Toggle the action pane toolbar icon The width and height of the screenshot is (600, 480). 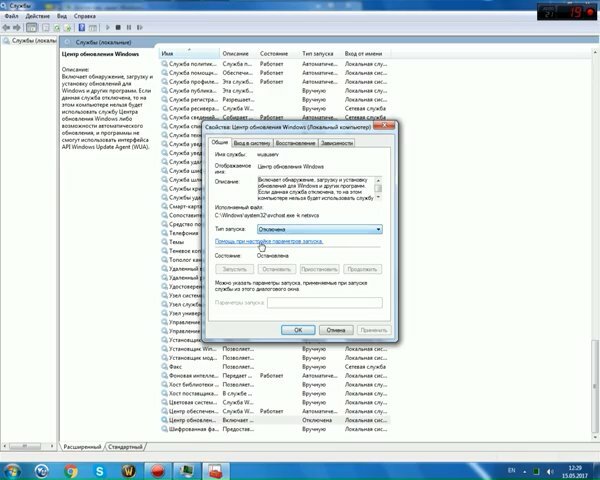coord(93,28)
